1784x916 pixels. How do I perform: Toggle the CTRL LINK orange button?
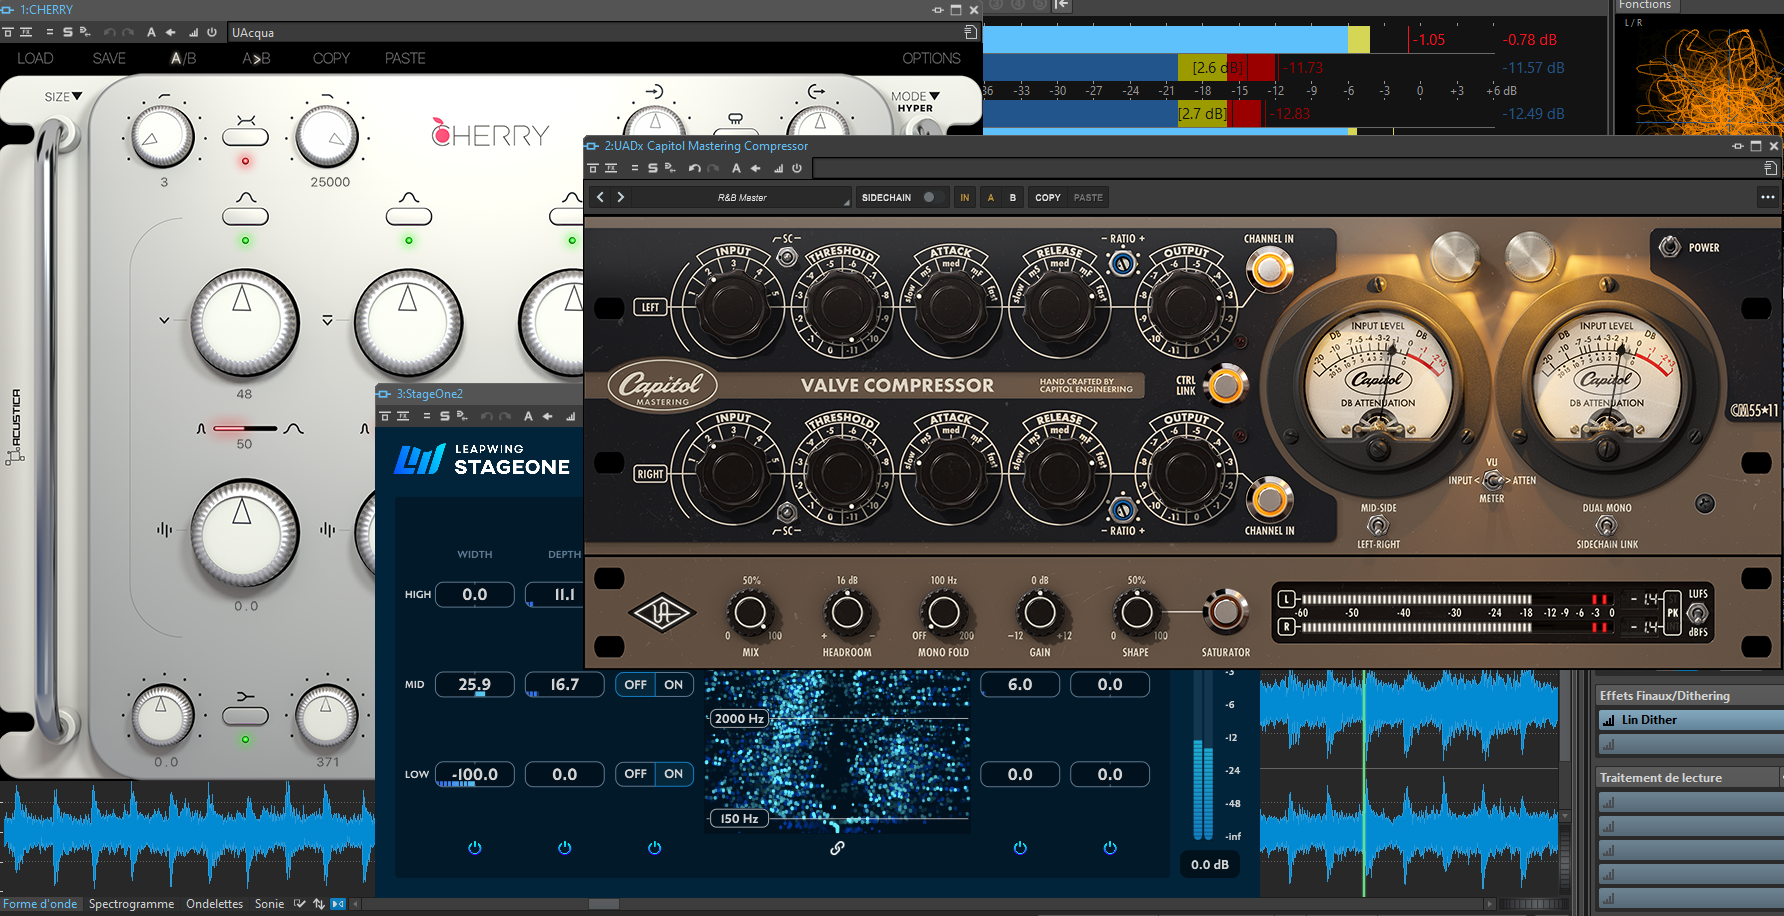pos(1226,385)
